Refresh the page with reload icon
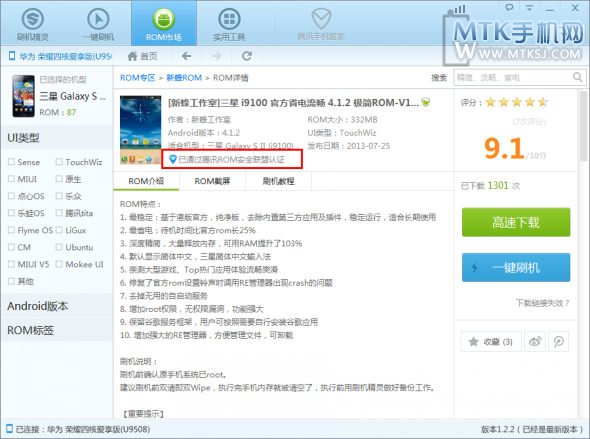 pos(247,56)
